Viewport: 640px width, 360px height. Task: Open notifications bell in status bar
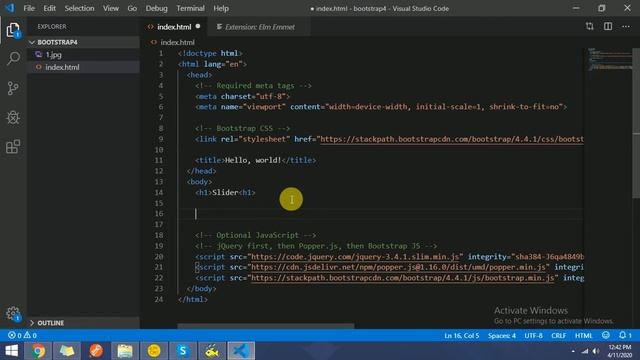tap(625, 335)
